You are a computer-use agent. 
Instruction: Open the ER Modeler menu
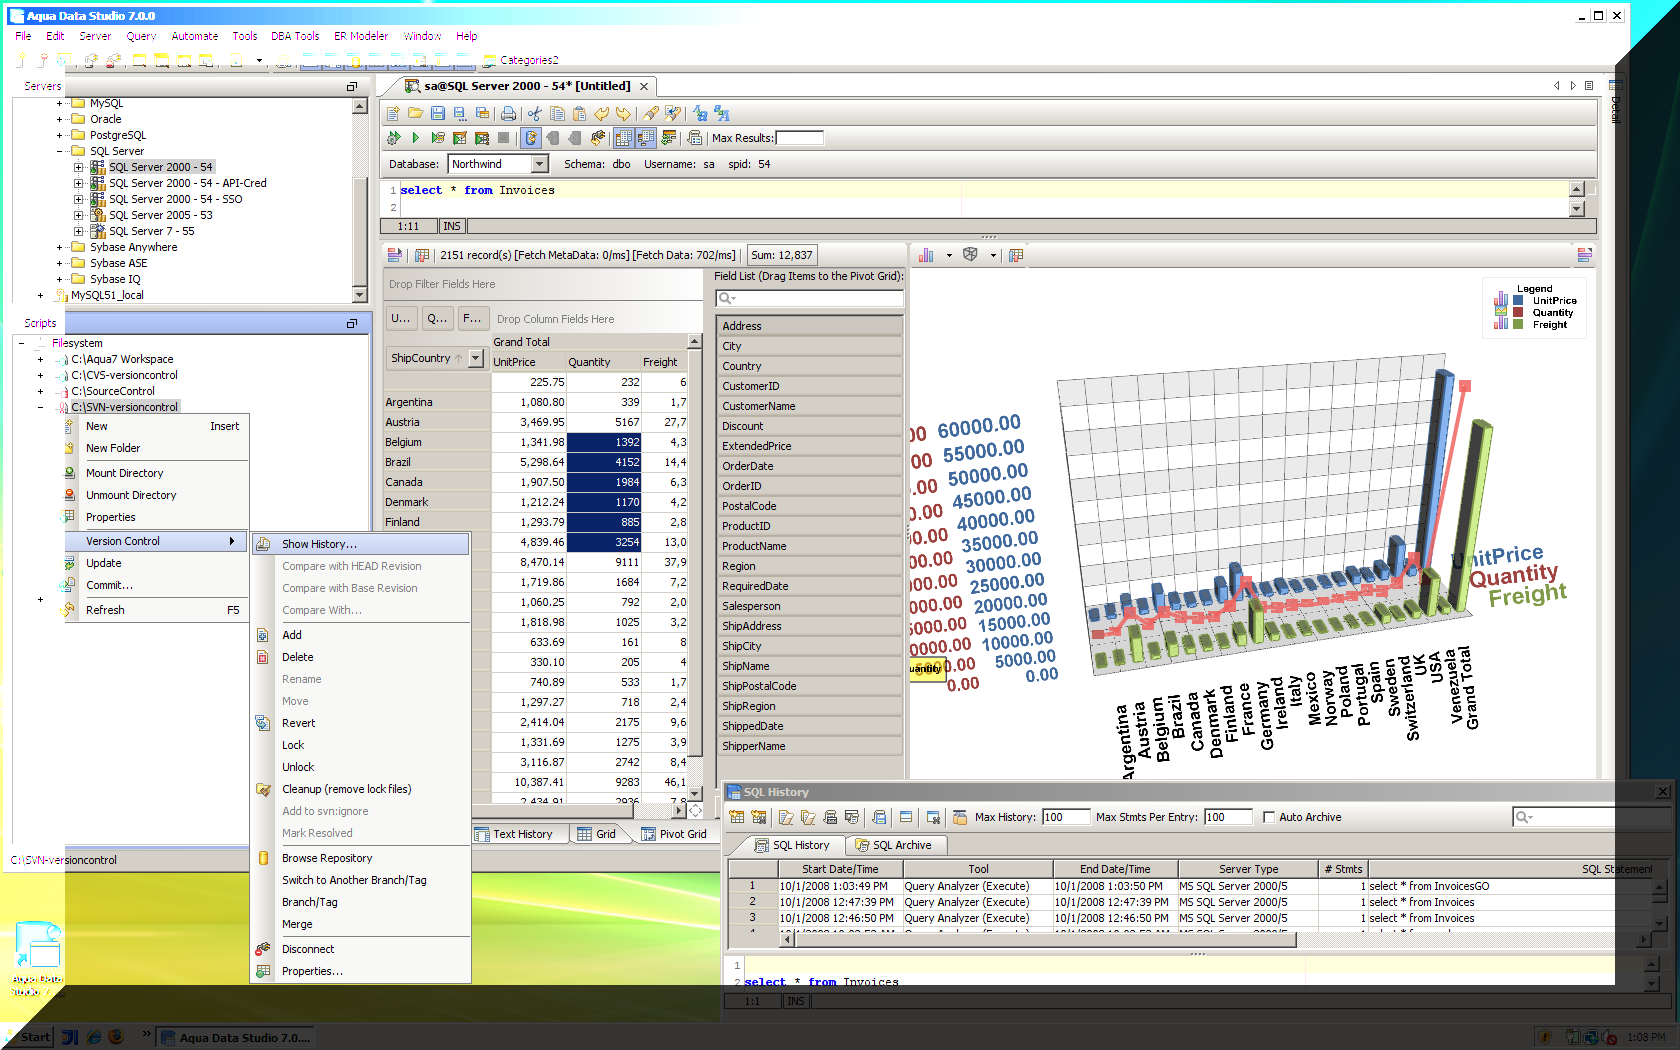coord(361,36)
